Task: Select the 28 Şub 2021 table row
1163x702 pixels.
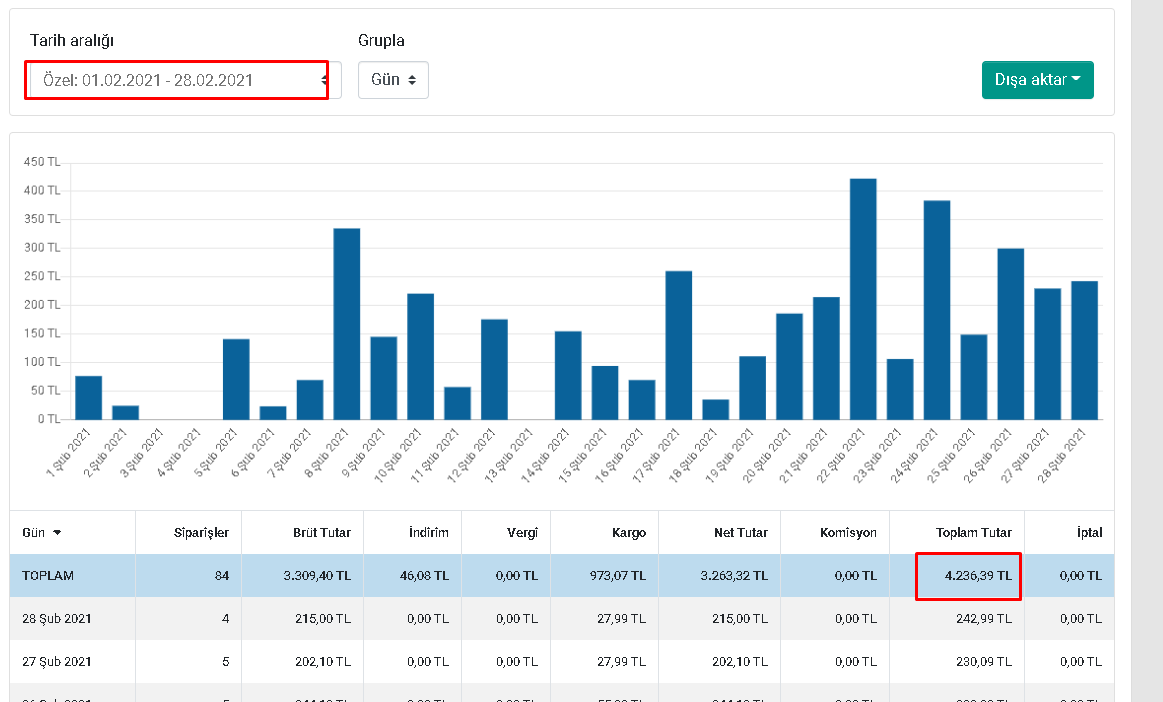Action: pyautogui.click(x=561, y=619)
